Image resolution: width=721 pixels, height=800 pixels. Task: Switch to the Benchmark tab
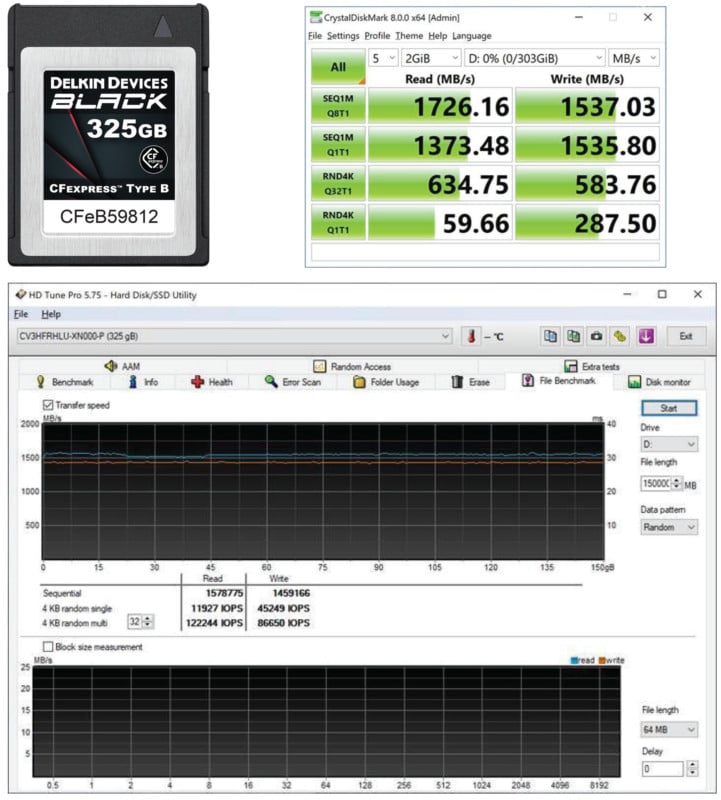(x=65, y=382)
